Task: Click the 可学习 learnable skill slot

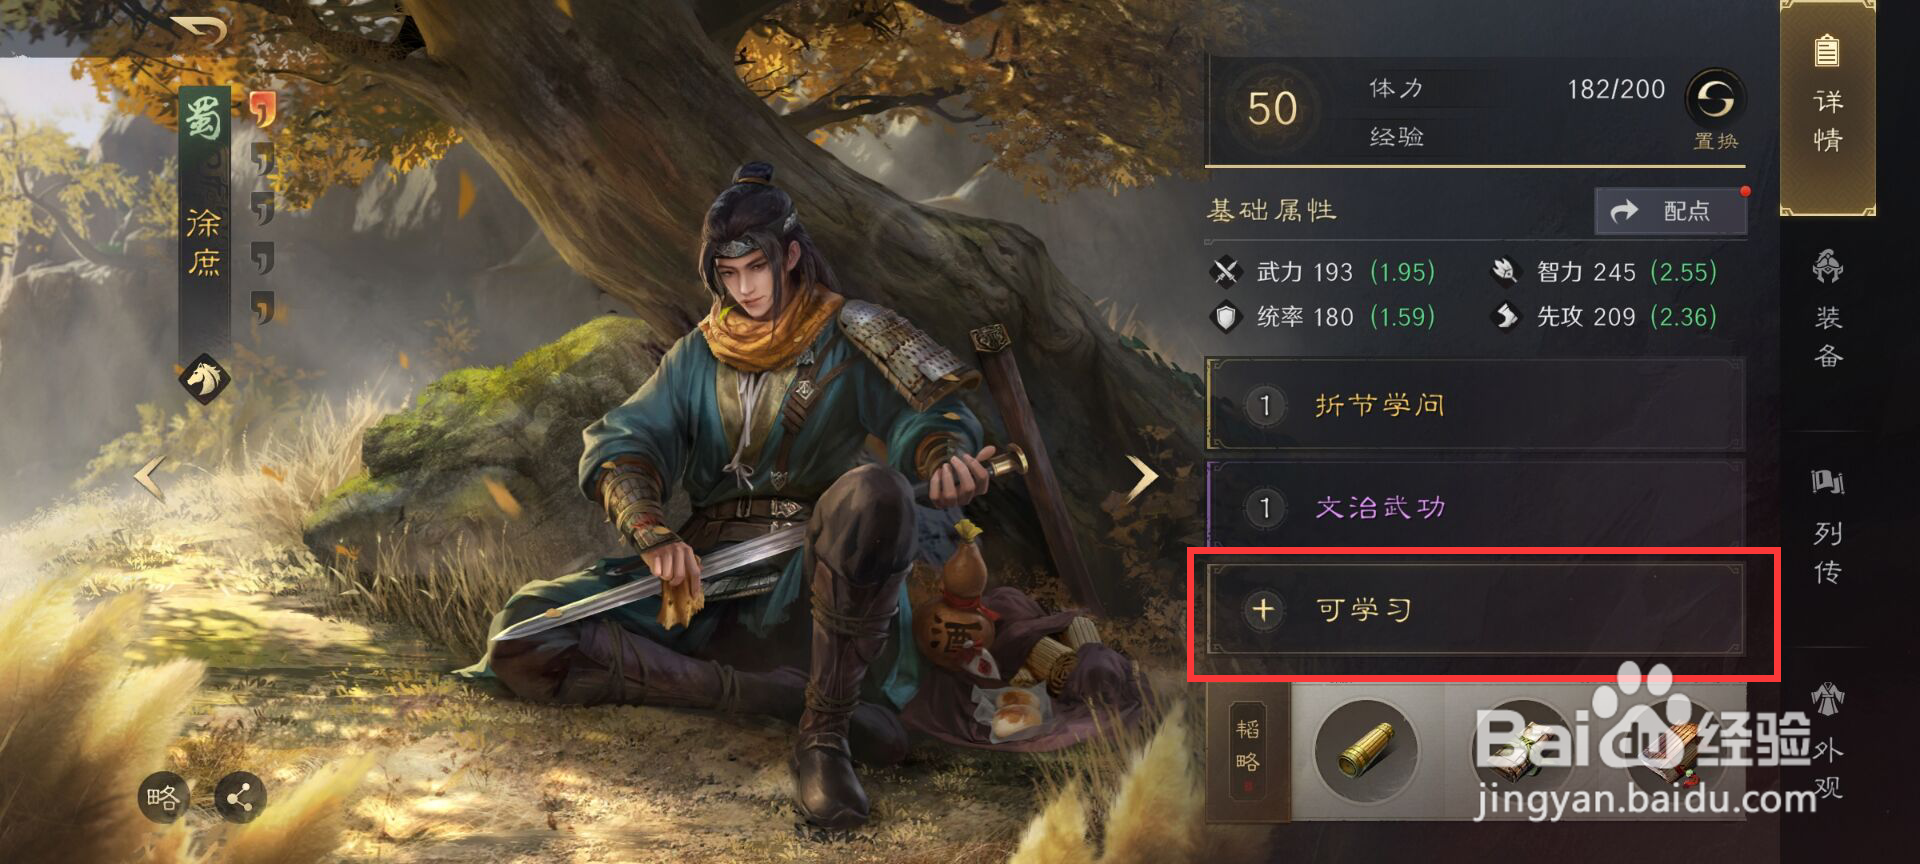Action: (1476, 609)
